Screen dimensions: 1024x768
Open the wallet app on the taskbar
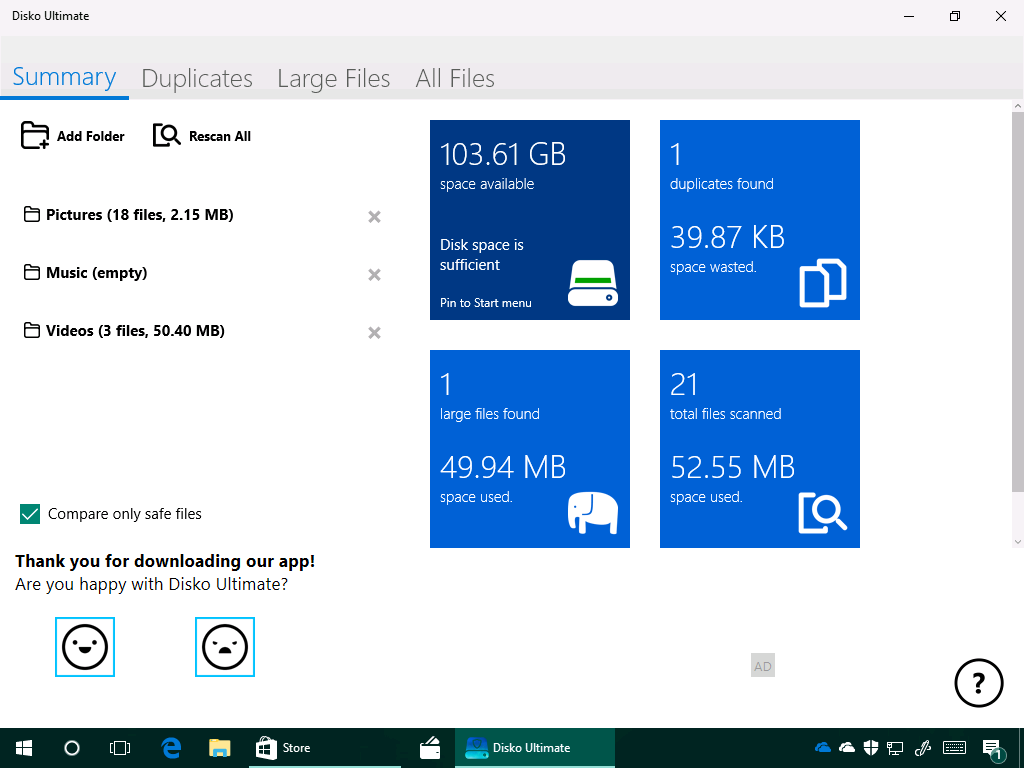pos(430,748)
